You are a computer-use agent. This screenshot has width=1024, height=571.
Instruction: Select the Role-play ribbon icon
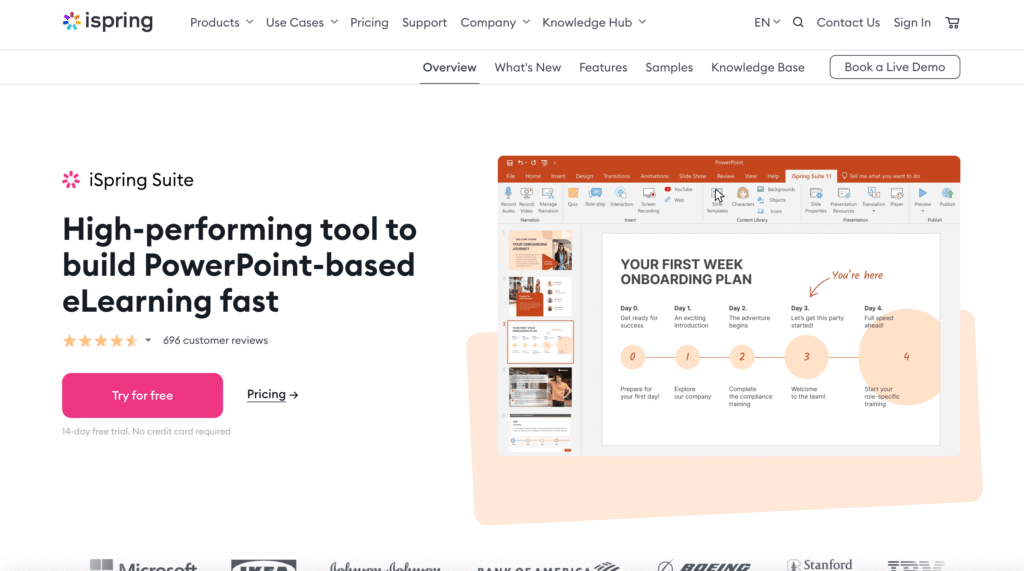tap(595, 197)
